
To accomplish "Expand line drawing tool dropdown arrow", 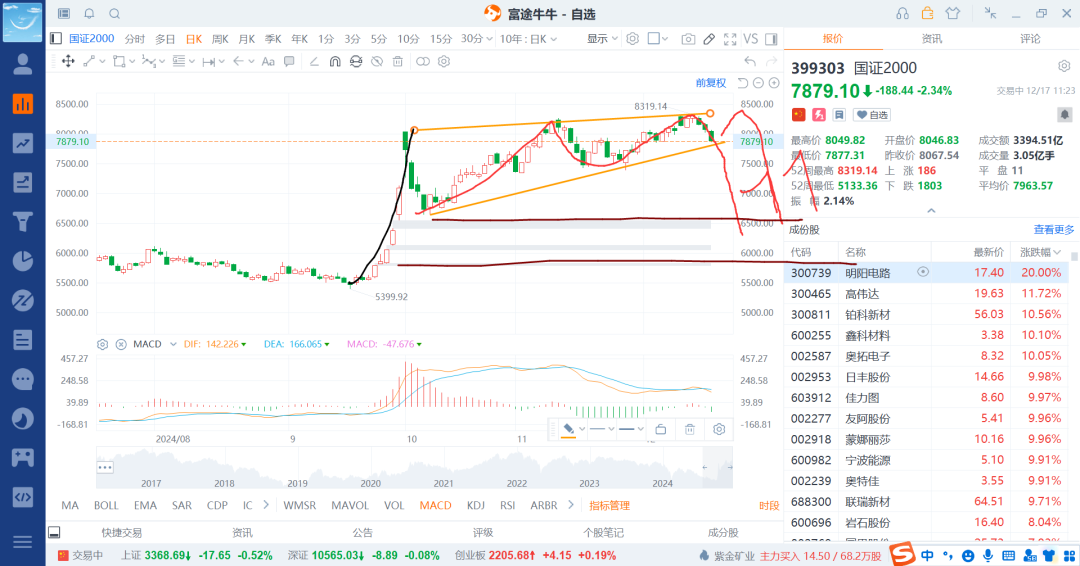I will (x=102, y=62).
